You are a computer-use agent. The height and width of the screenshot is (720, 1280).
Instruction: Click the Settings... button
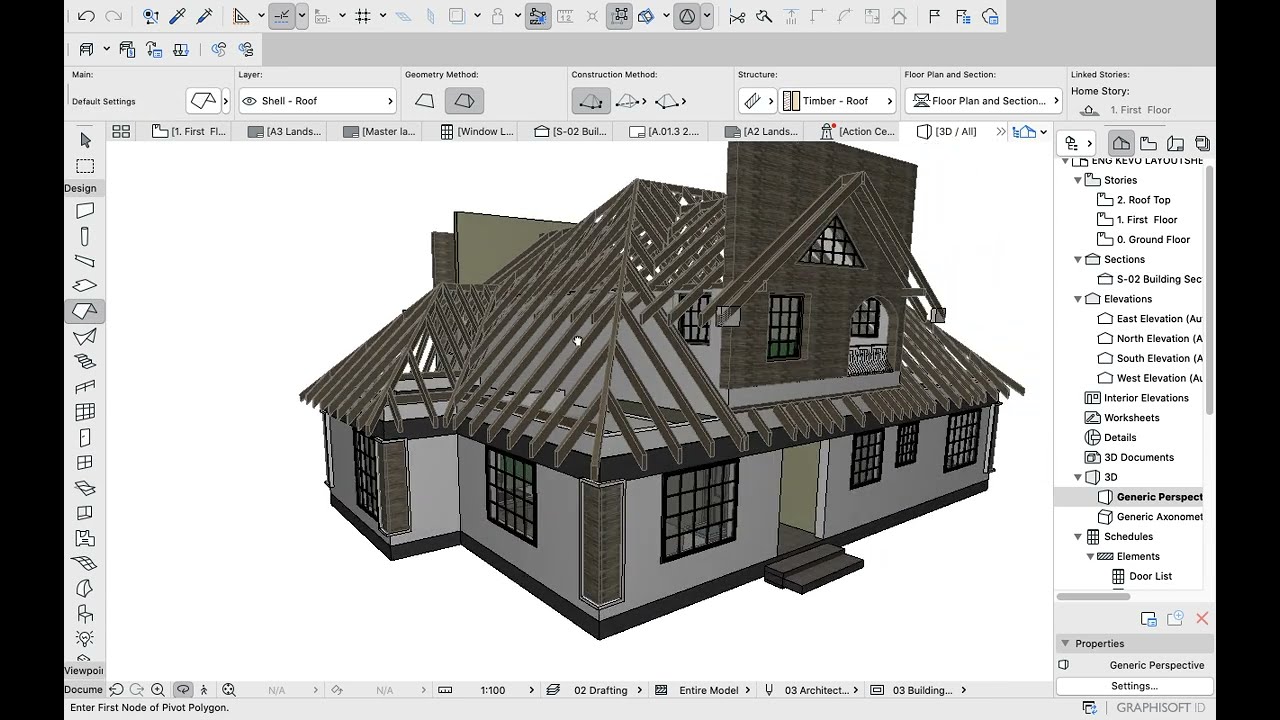(1134, 686)
